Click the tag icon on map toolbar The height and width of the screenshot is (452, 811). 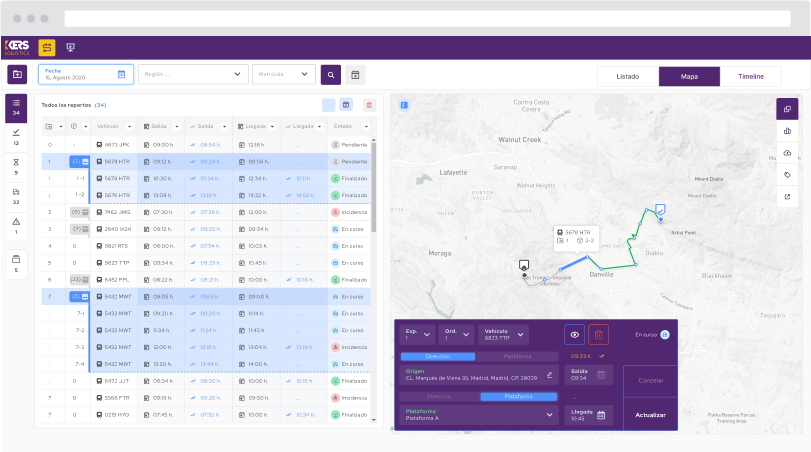pos(787,175)
